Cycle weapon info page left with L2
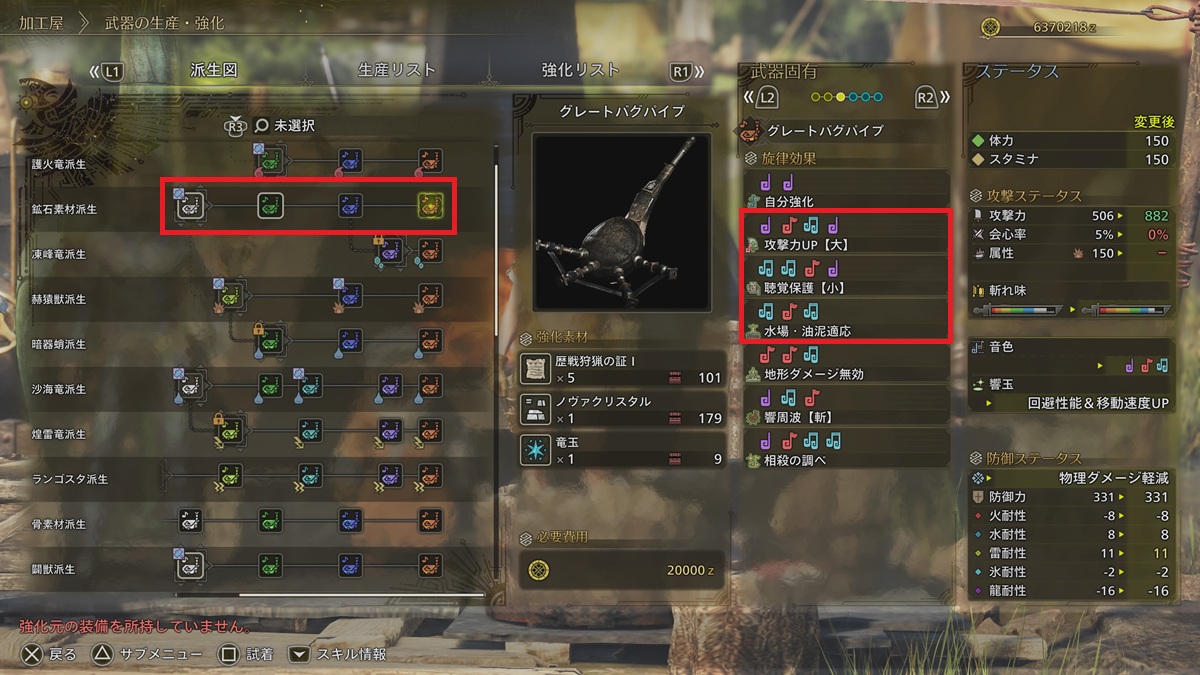 762,98
